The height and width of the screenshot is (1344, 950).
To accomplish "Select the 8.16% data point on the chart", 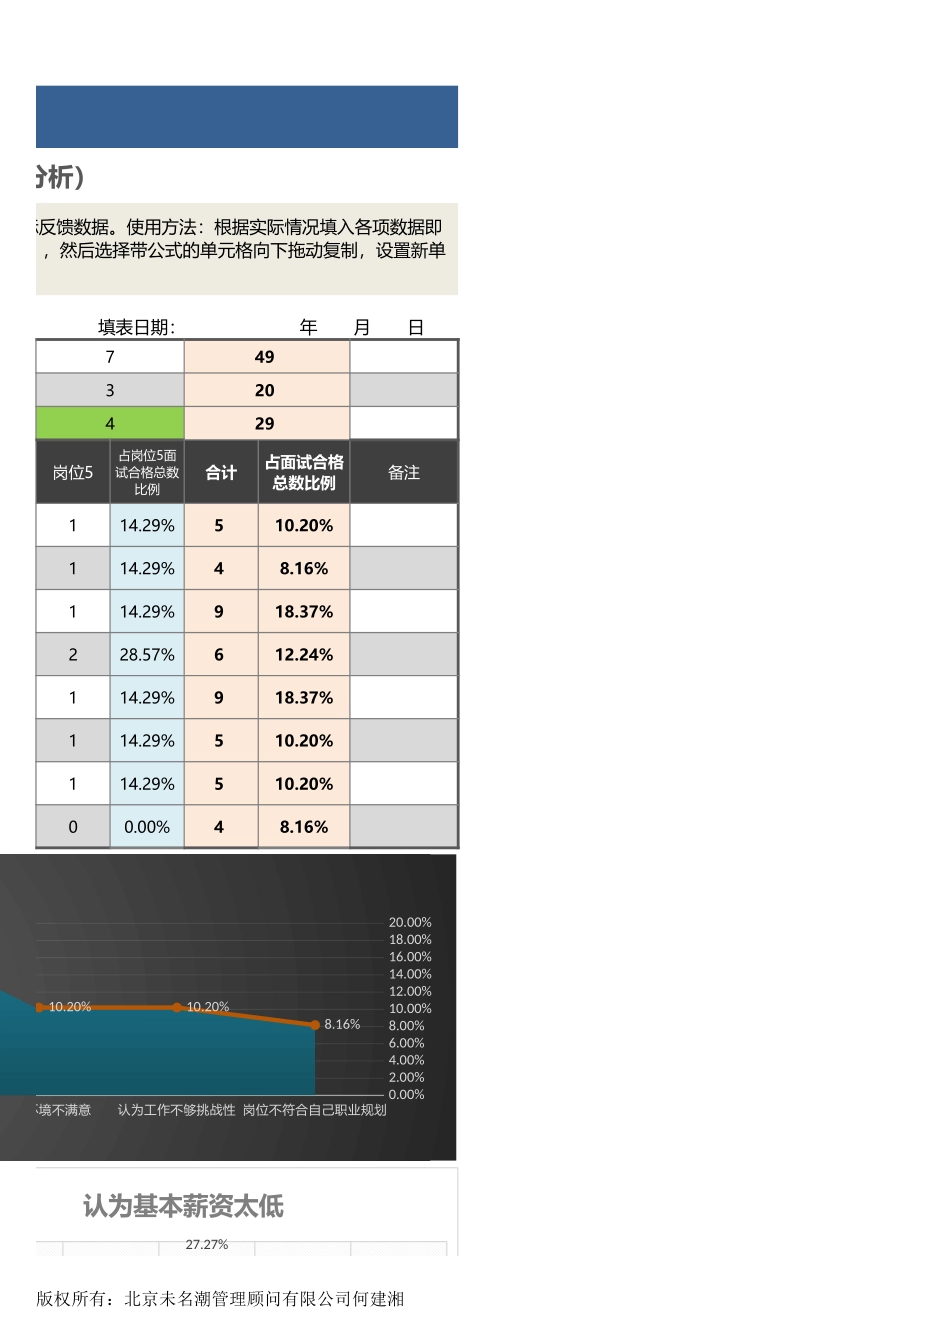I will pos(315,1024).
